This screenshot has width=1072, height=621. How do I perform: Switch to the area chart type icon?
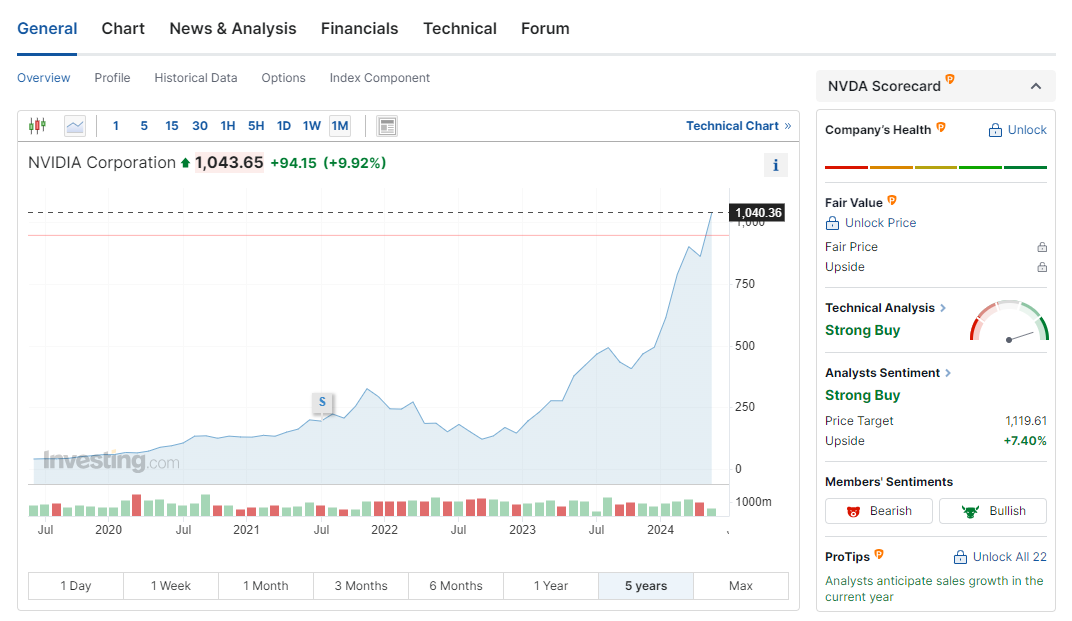coord(75,126)
